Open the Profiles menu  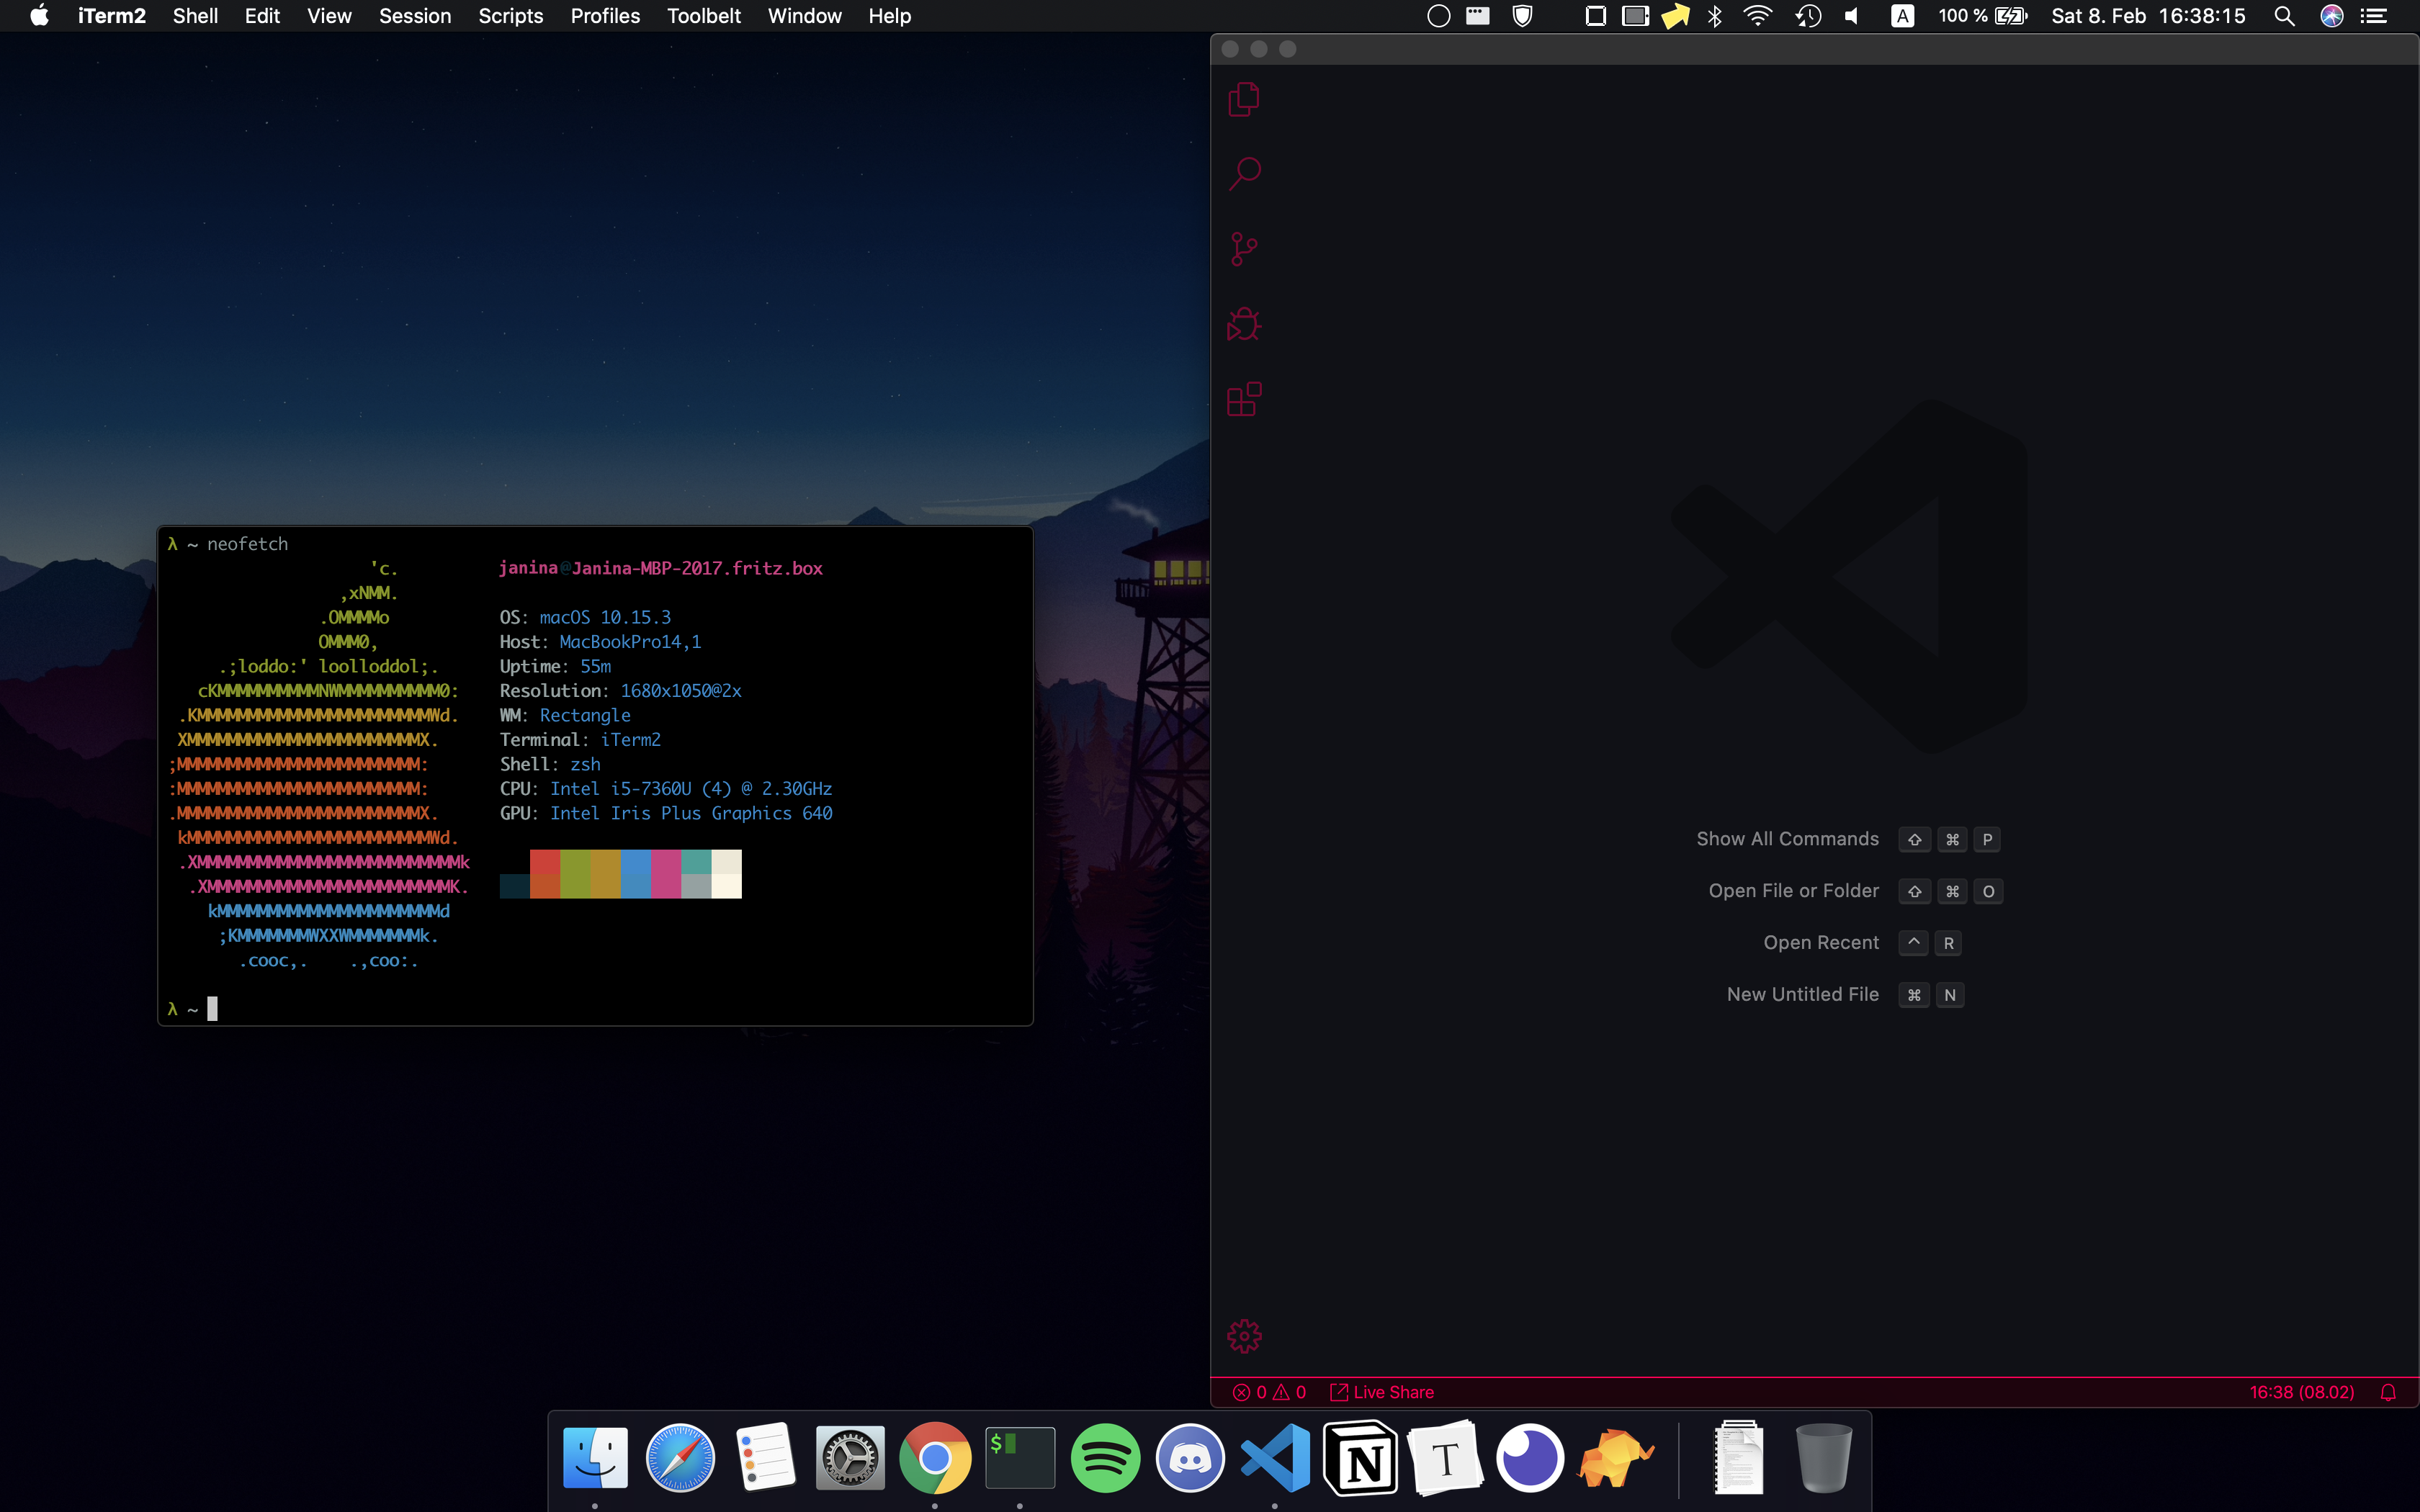click(605, 16)
